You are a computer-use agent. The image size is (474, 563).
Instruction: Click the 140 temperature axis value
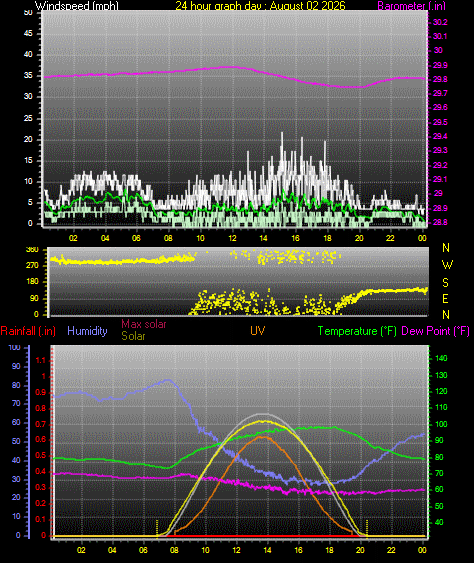(441, 358)
